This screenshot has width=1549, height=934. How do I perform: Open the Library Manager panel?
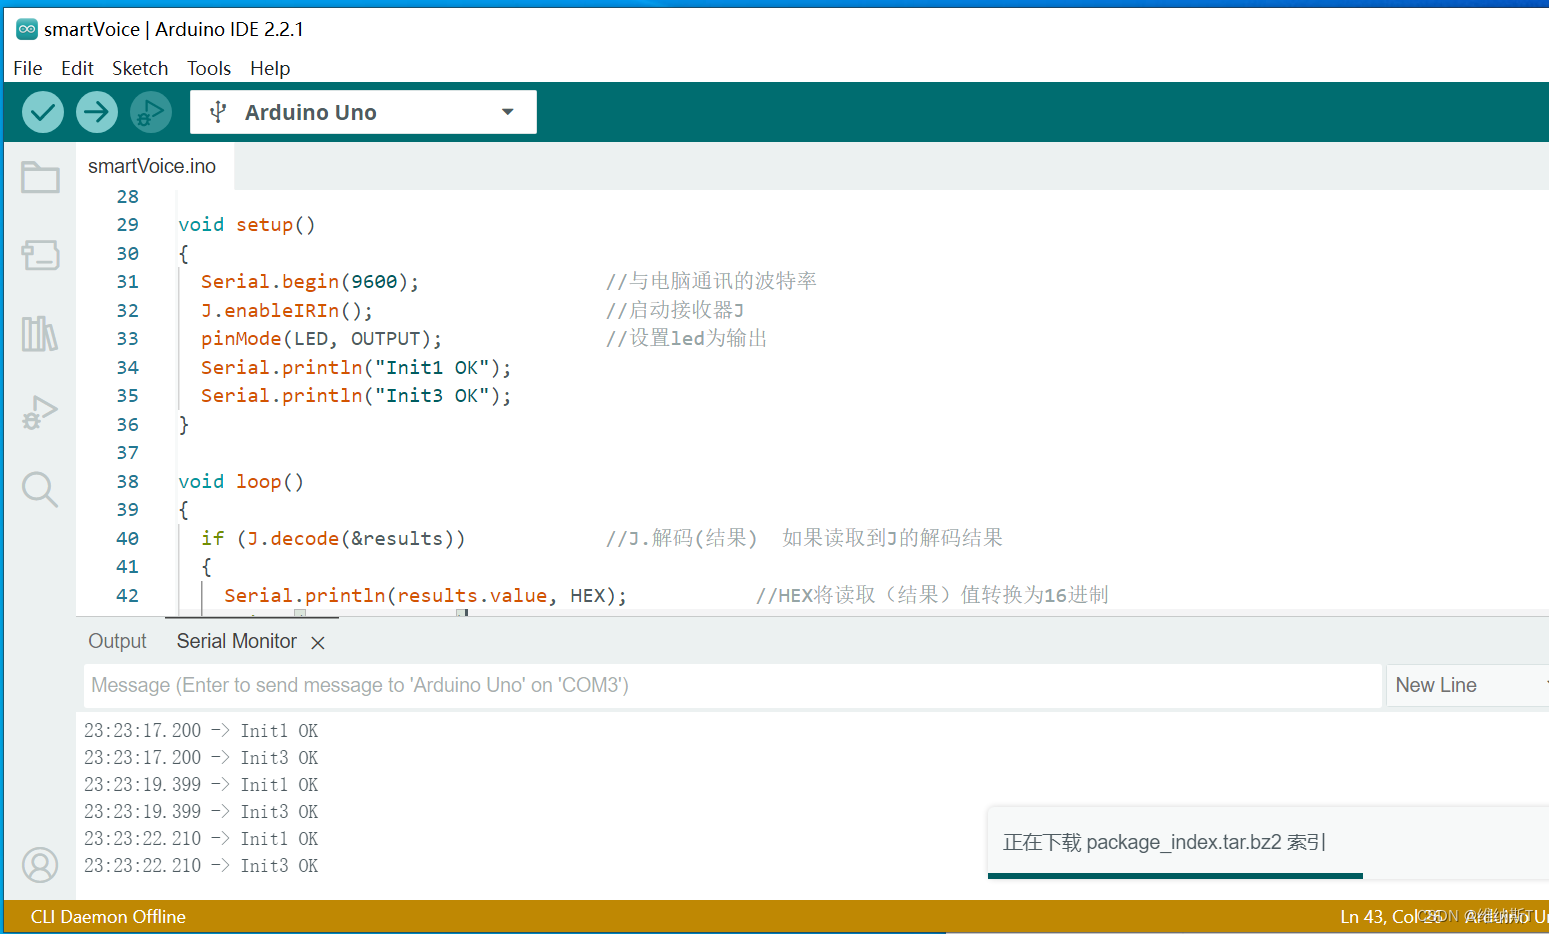tap(40, 333)
